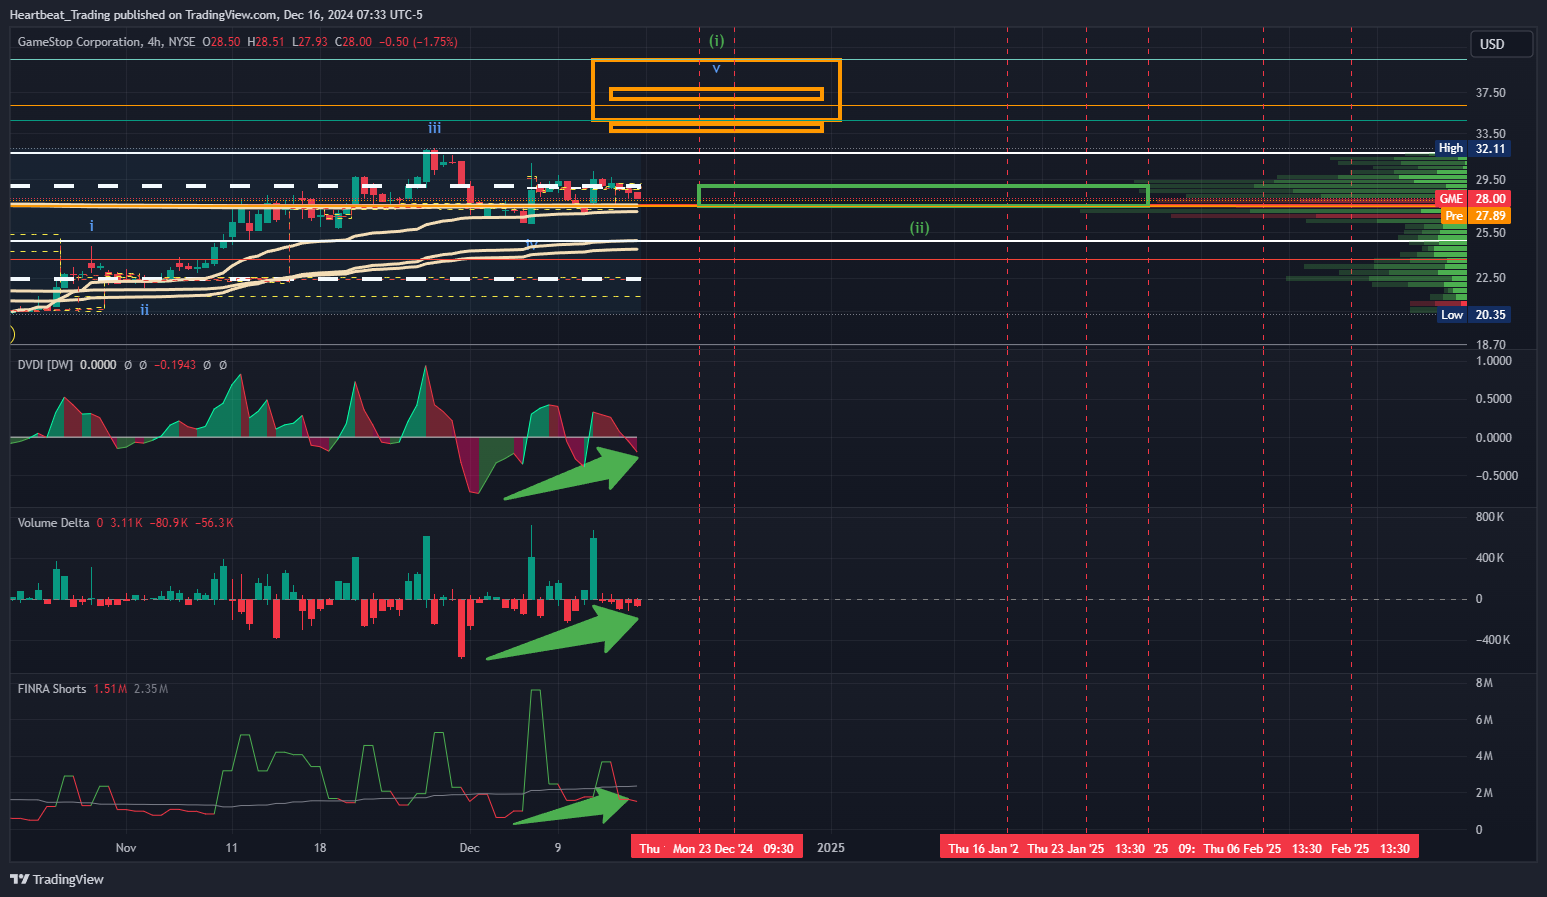
Task: Click the -0.1943 DVDI legend value
Action: [x=176, y=365]
